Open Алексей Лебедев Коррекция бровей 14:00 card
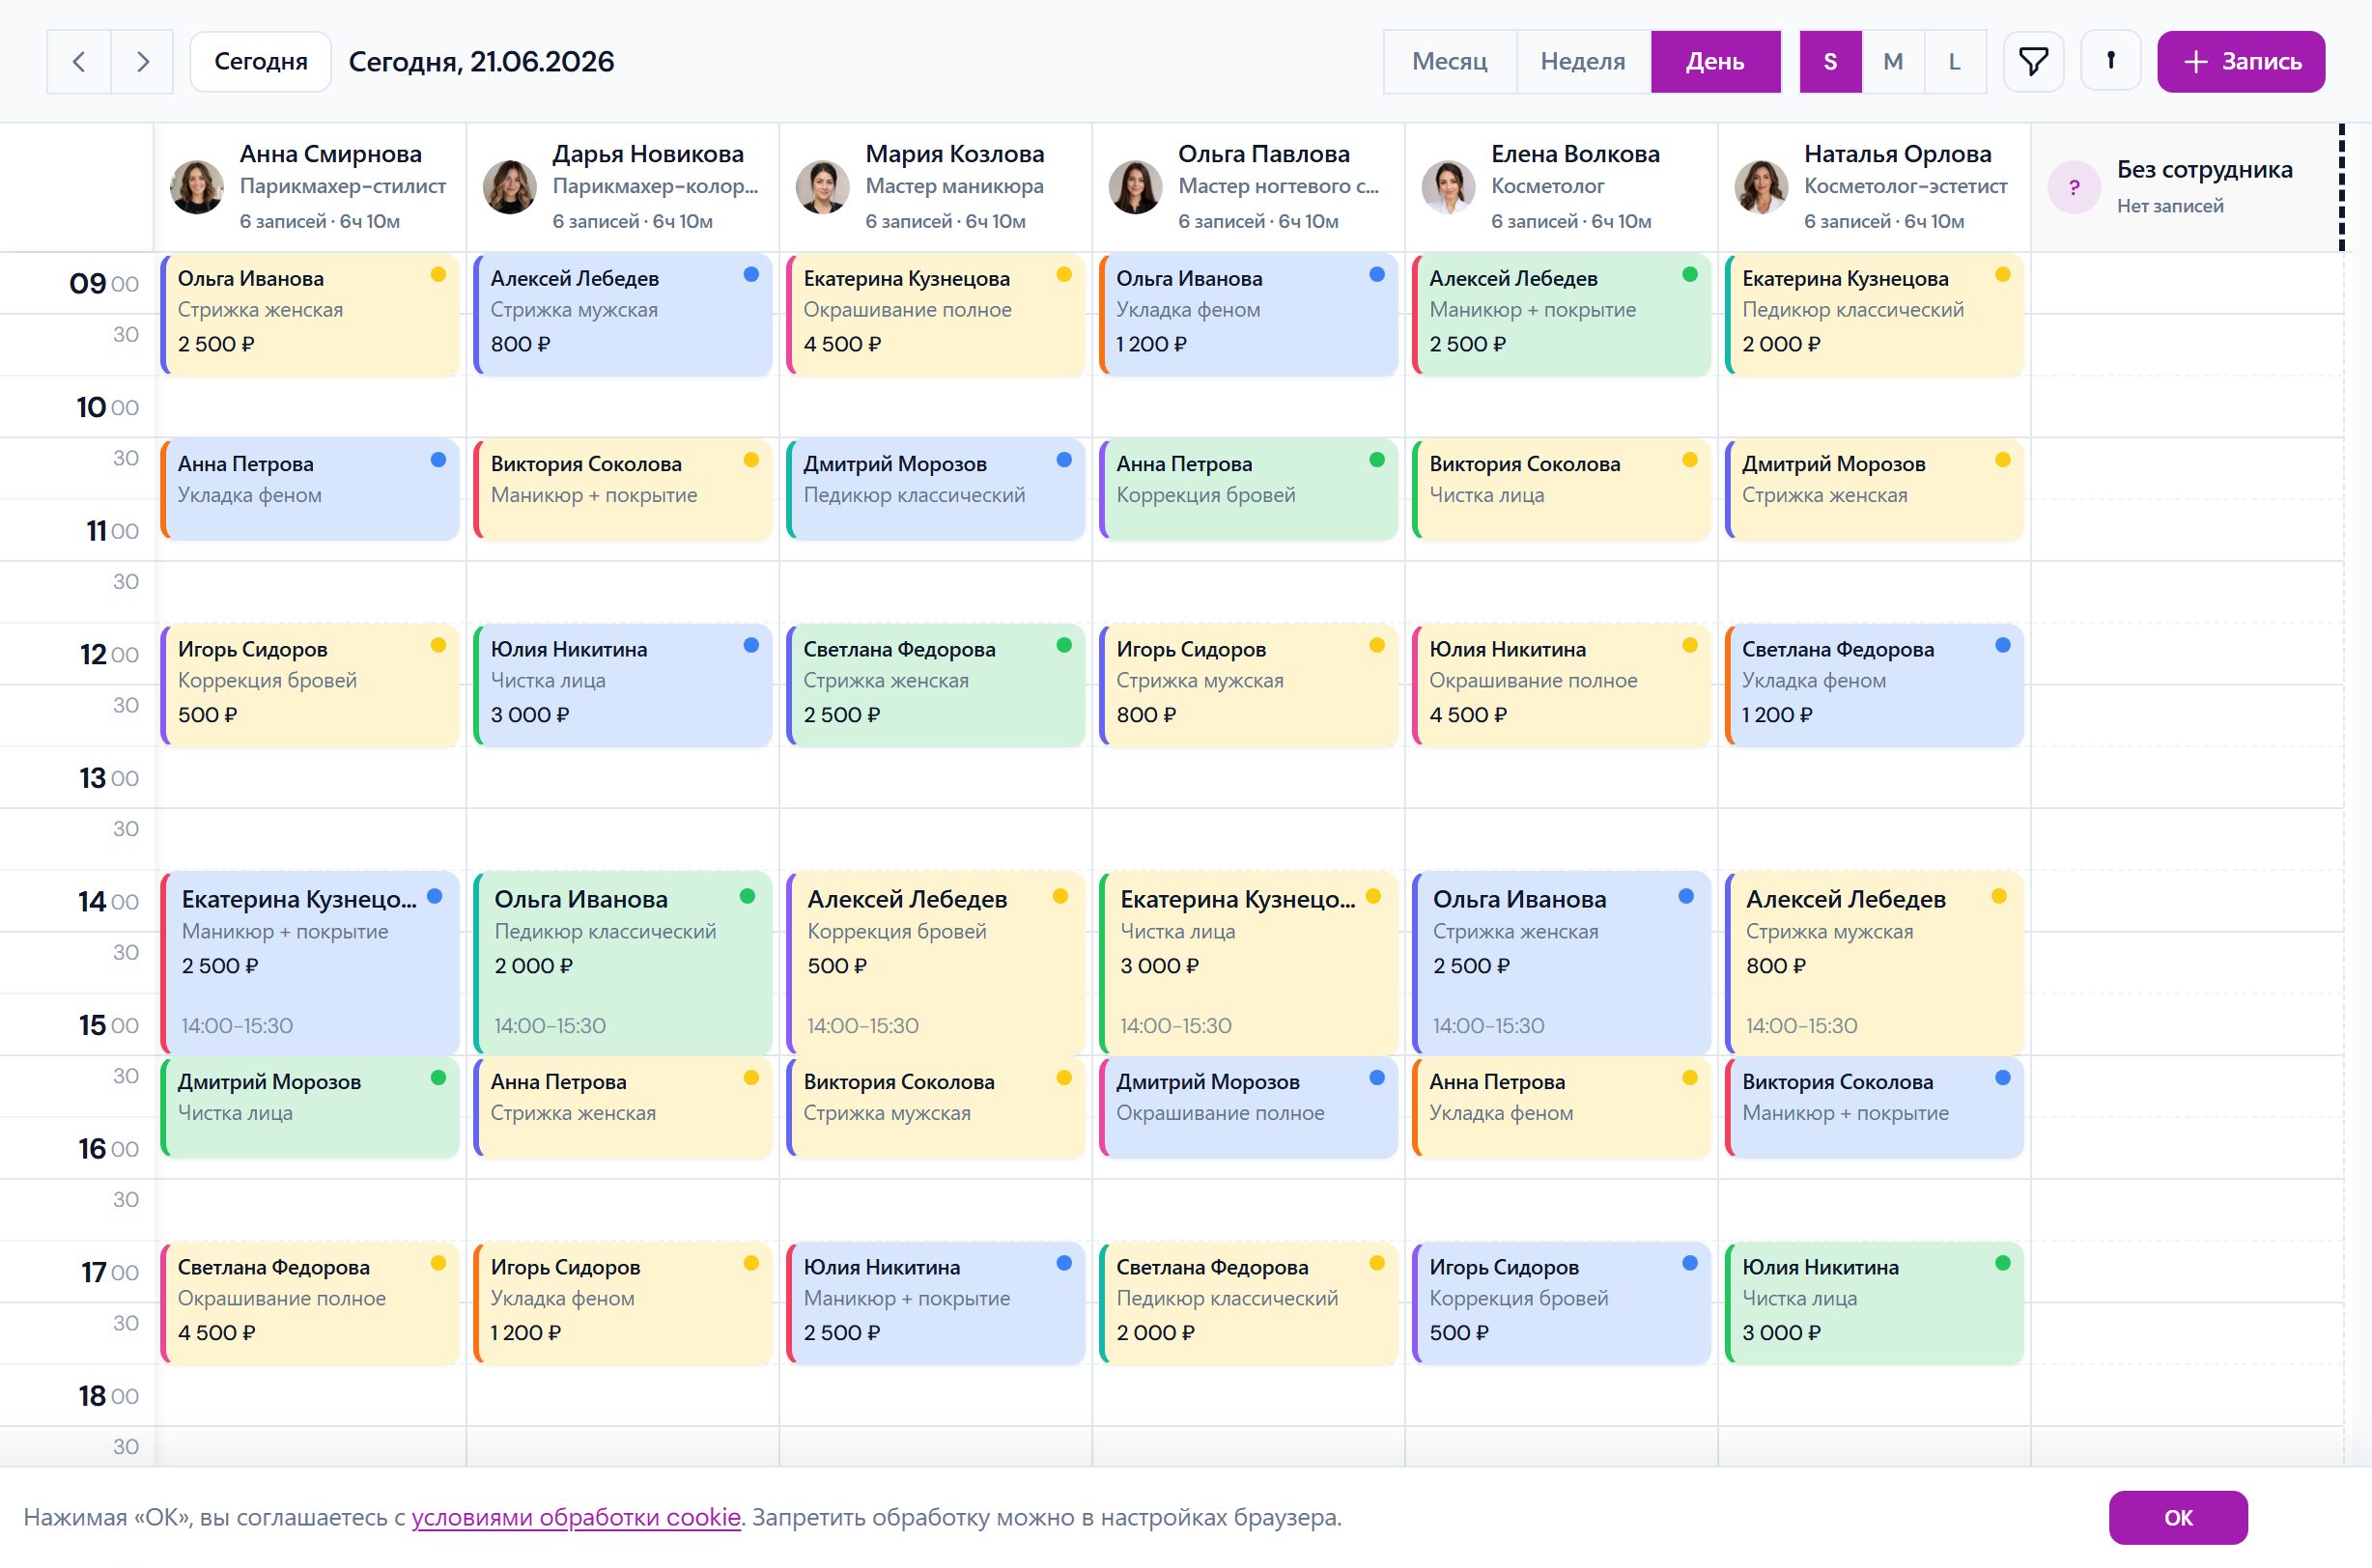This screenshot has height=1568, width=2372. [936, 963]
